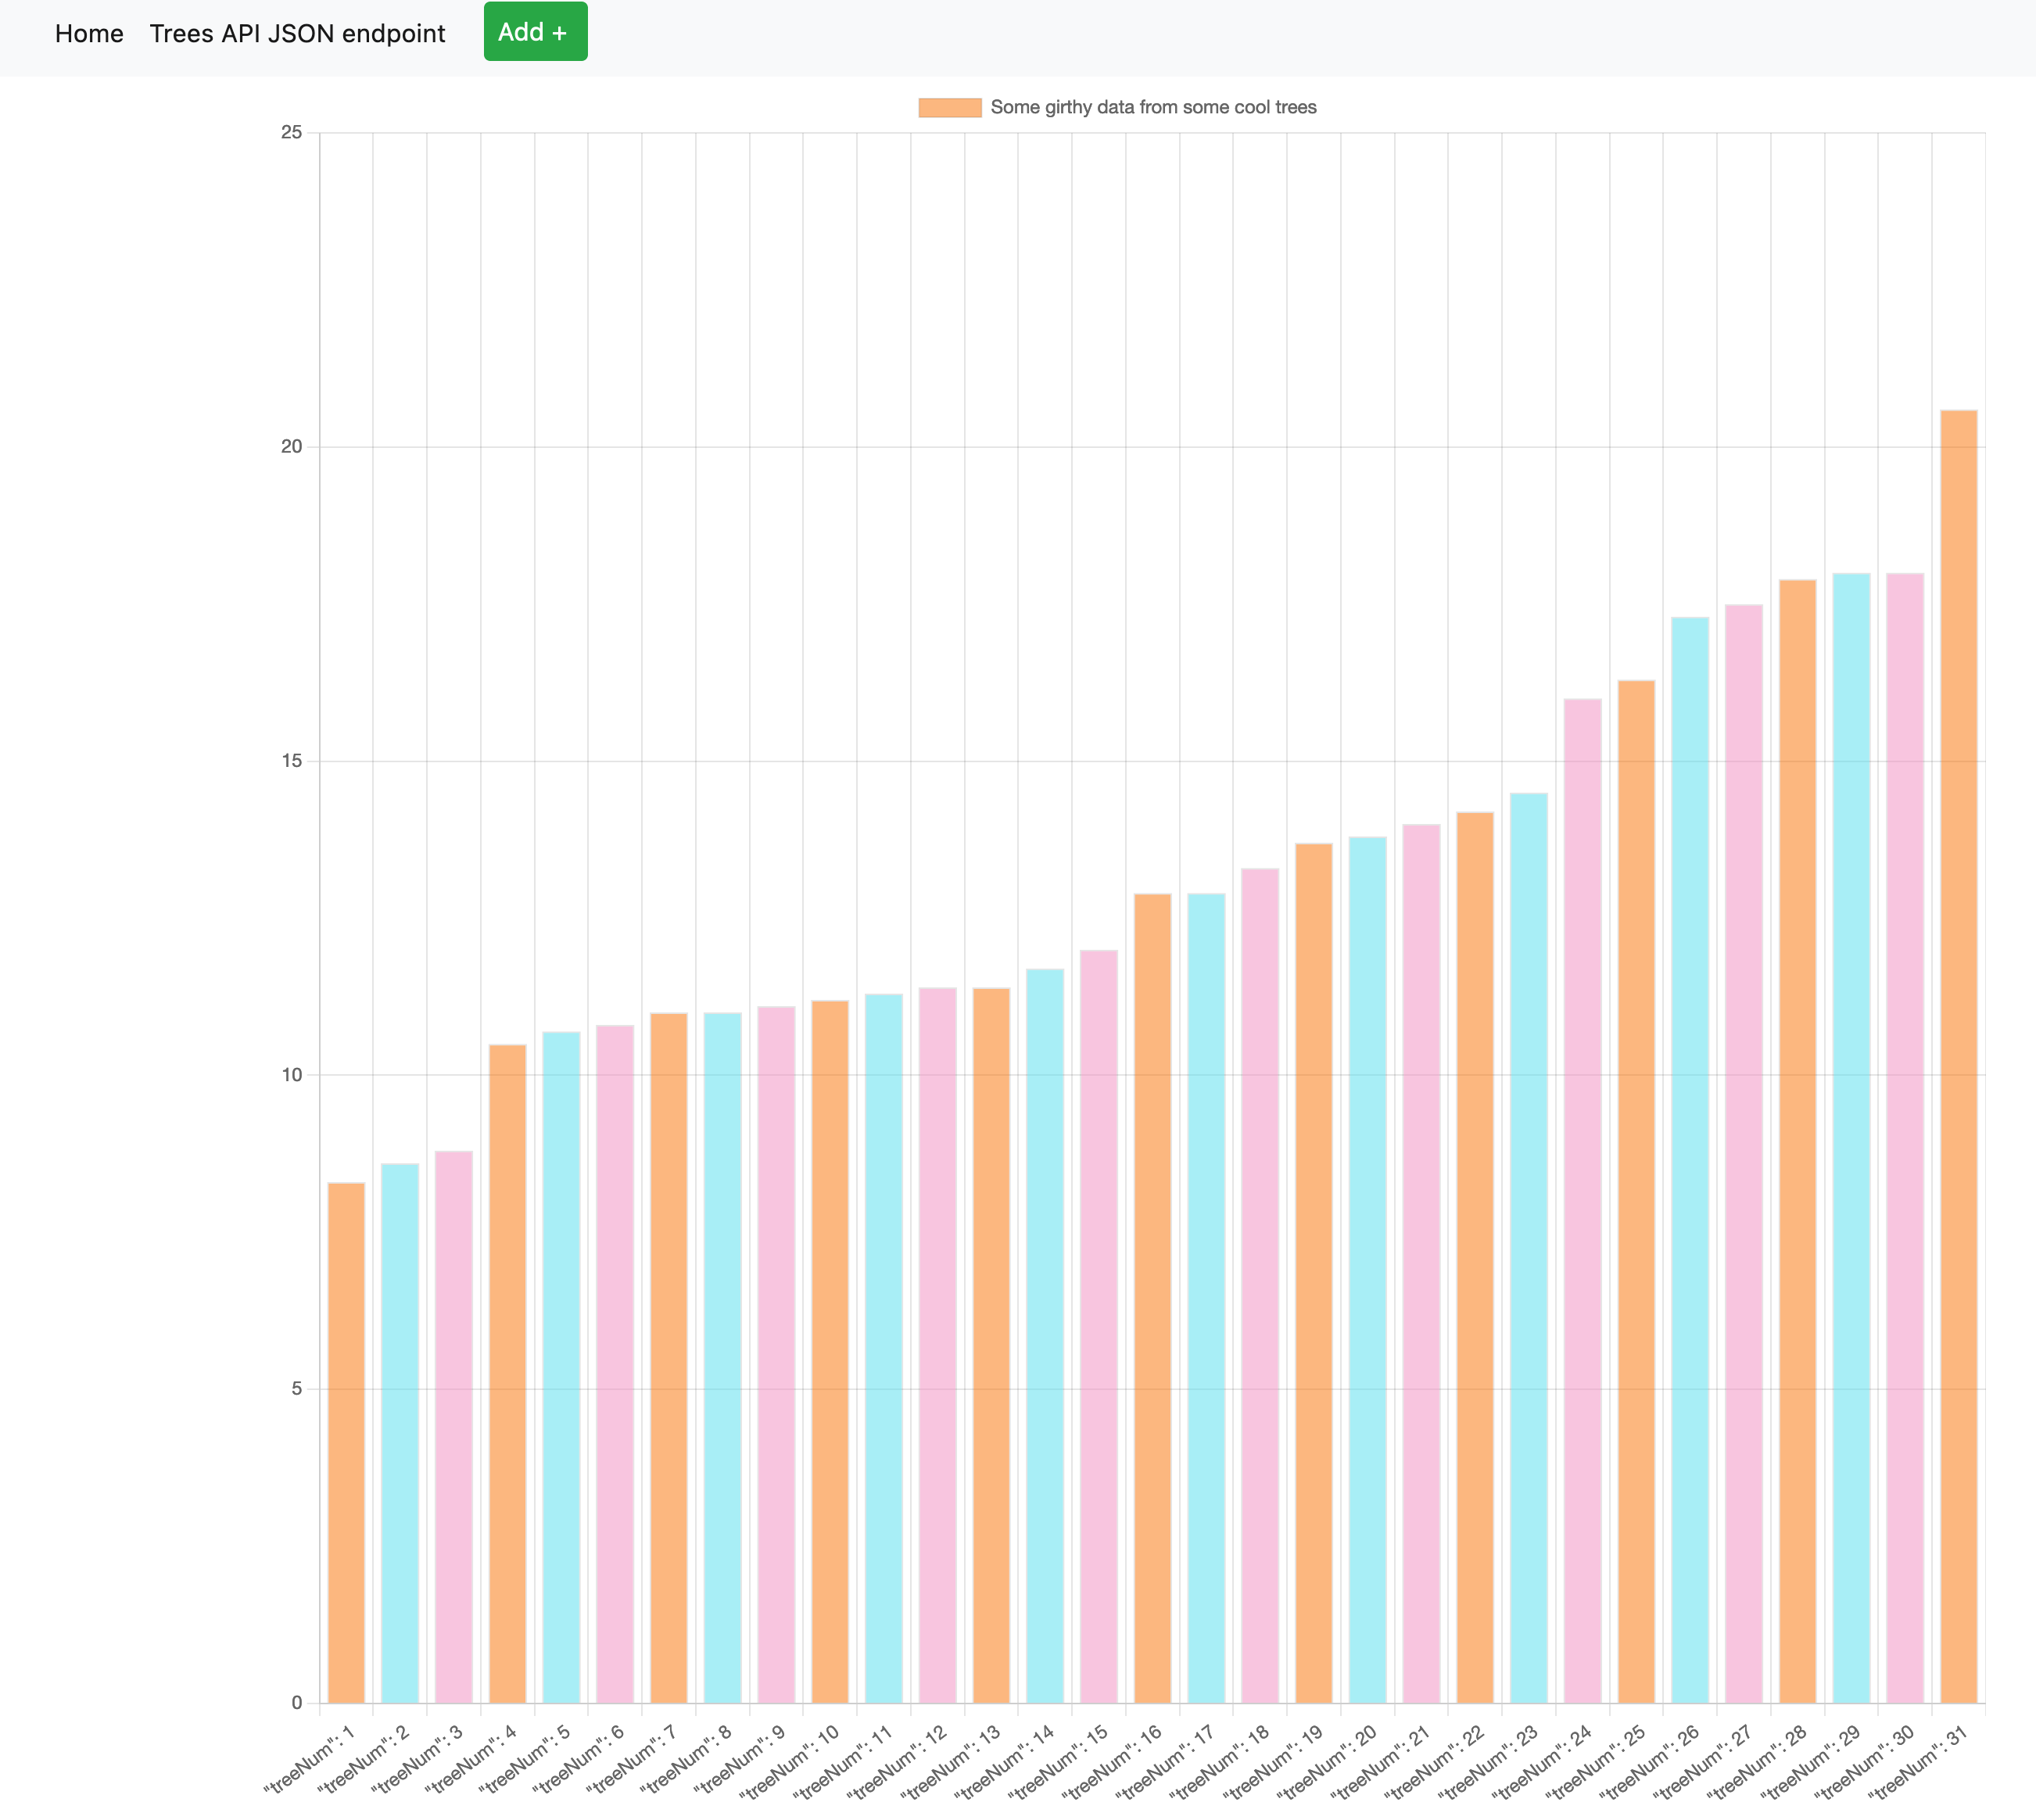Select the orange bar for treeNum 28

click(1798, 1142)
